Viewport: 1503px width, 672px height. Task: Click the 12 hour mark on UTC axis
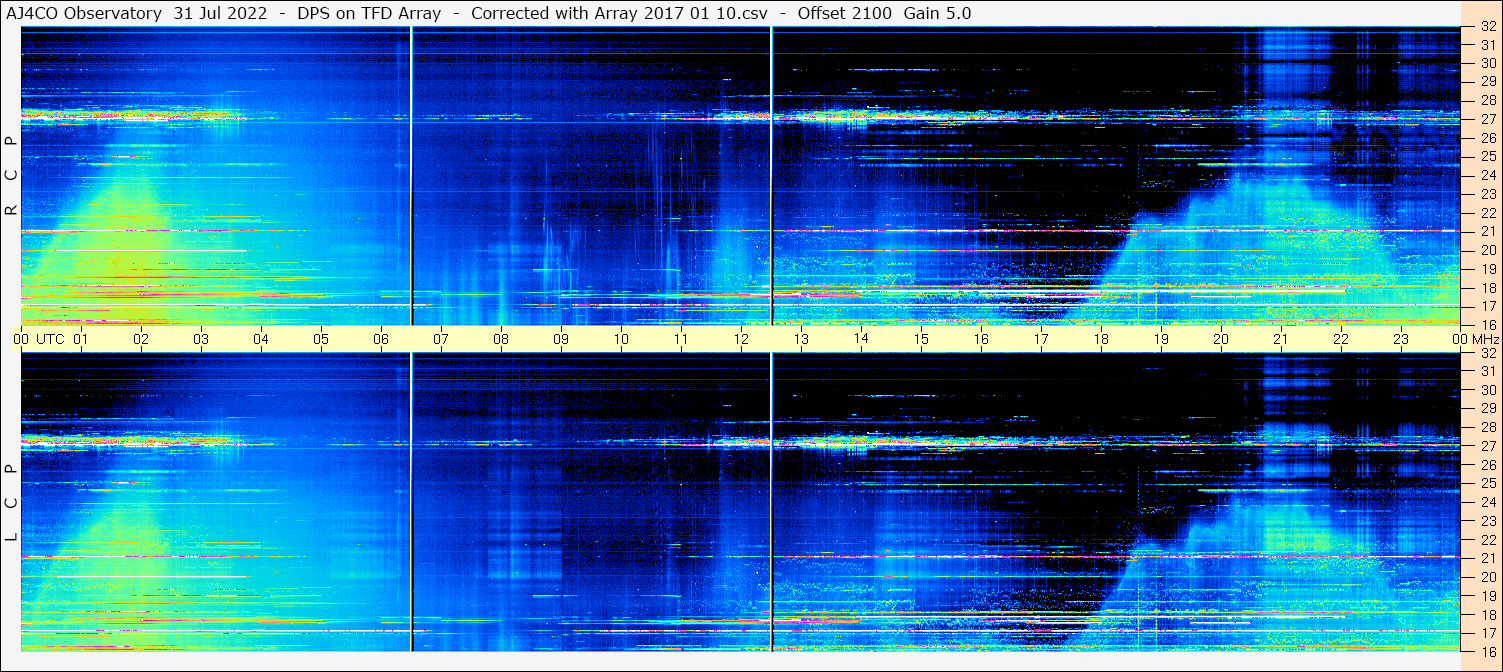pos(741,339)
